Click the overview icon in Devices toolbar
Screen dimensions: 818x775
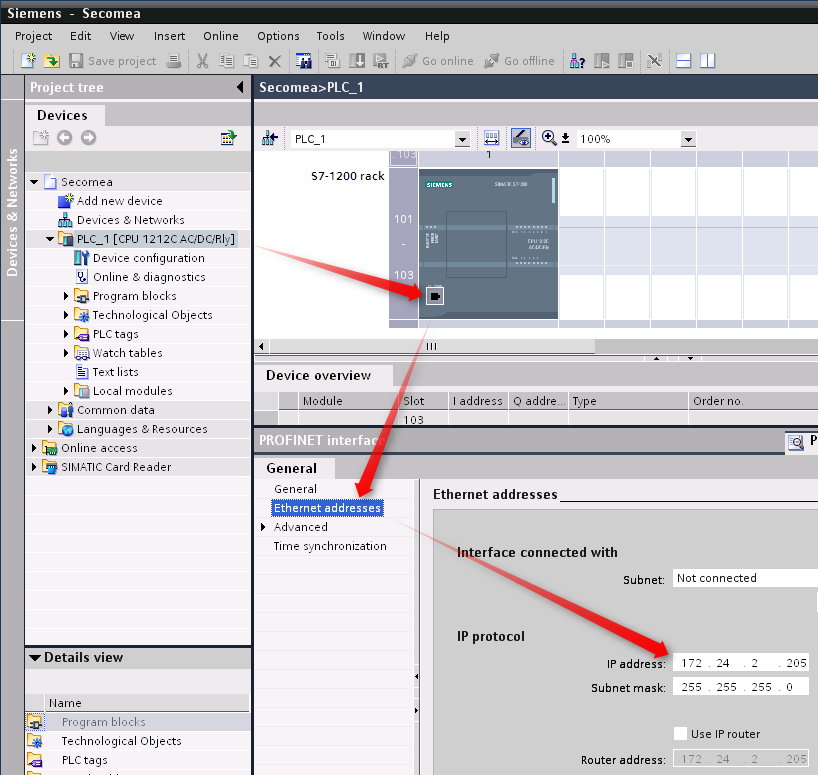click(x=228, y=138)
